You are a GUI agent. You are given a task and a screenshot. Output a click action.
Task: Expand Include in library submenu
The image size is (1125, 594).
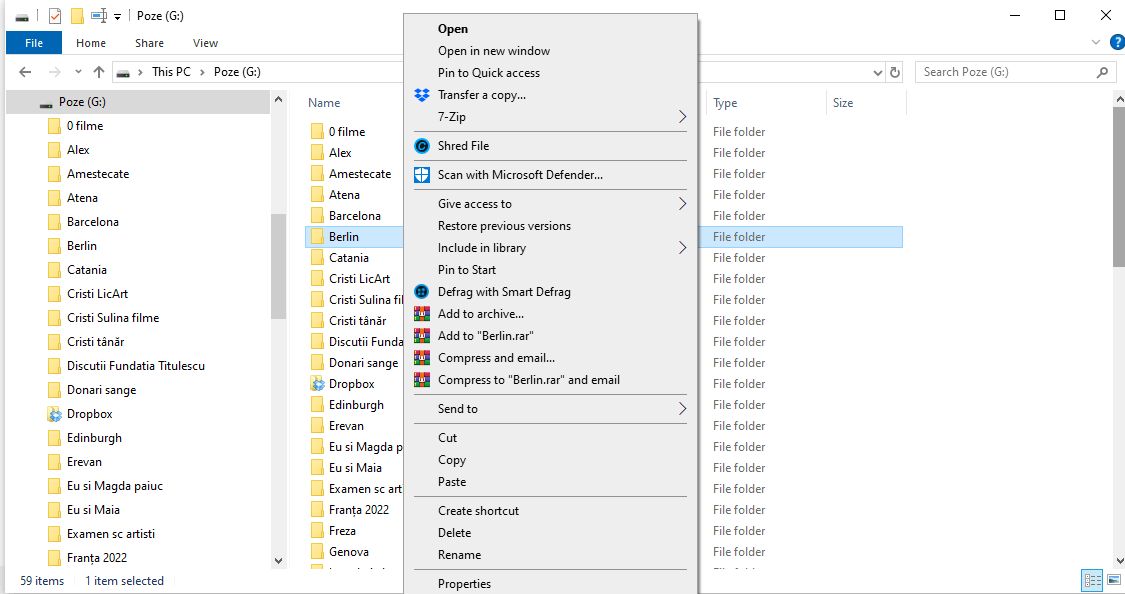[682, 248]
